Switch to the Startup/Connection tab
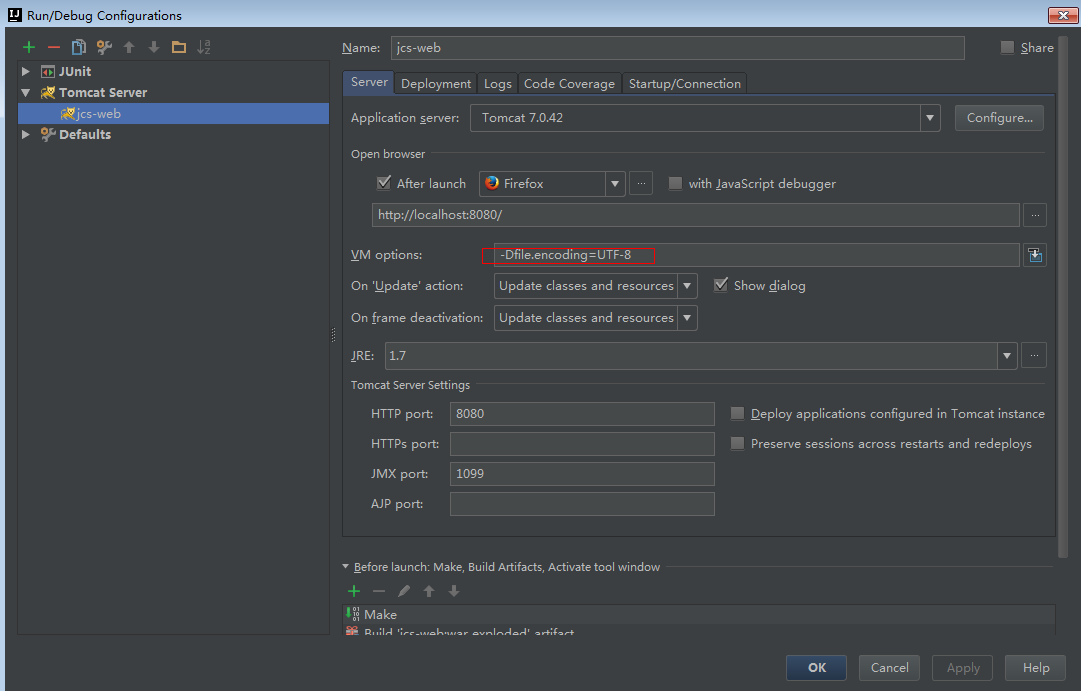This screenshot has width=1081, height=691. click(x=685, y=83)
